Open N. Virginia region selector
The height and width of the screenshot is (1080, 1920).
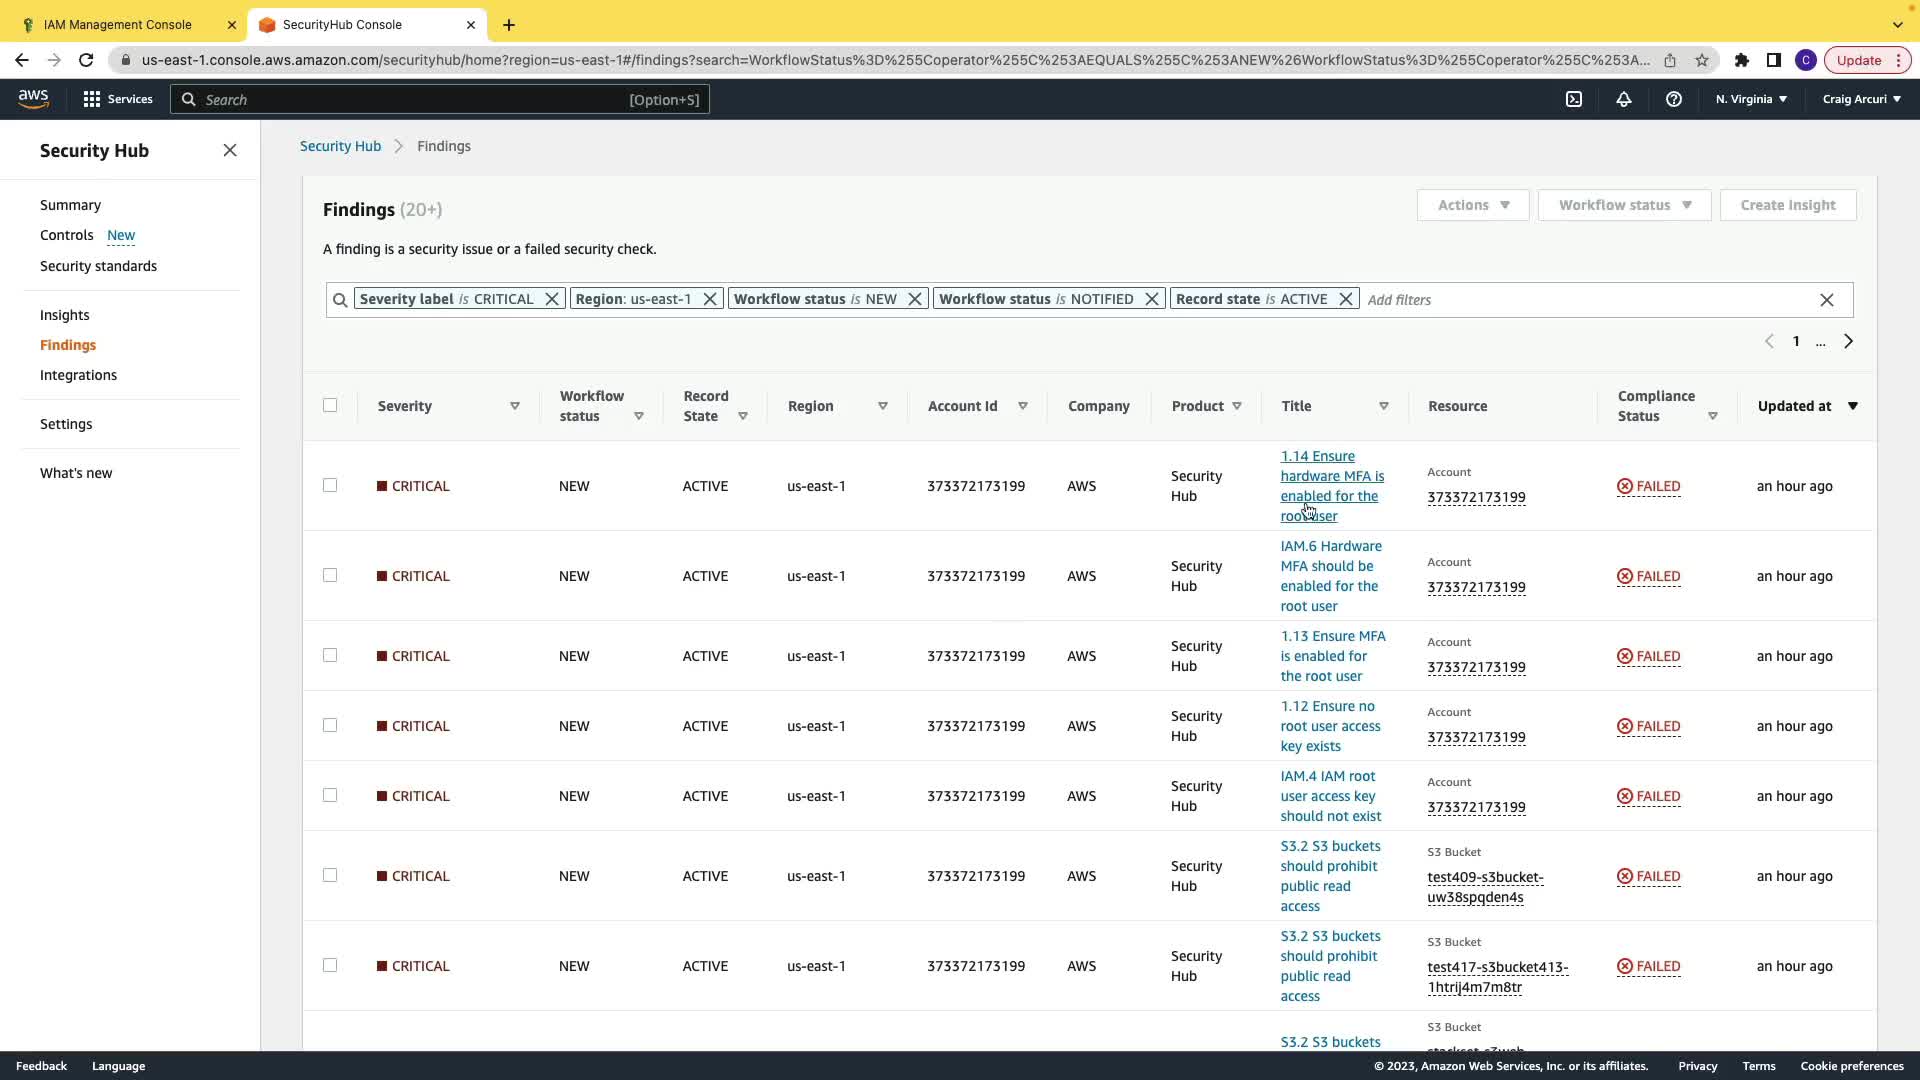point(1751,99)
